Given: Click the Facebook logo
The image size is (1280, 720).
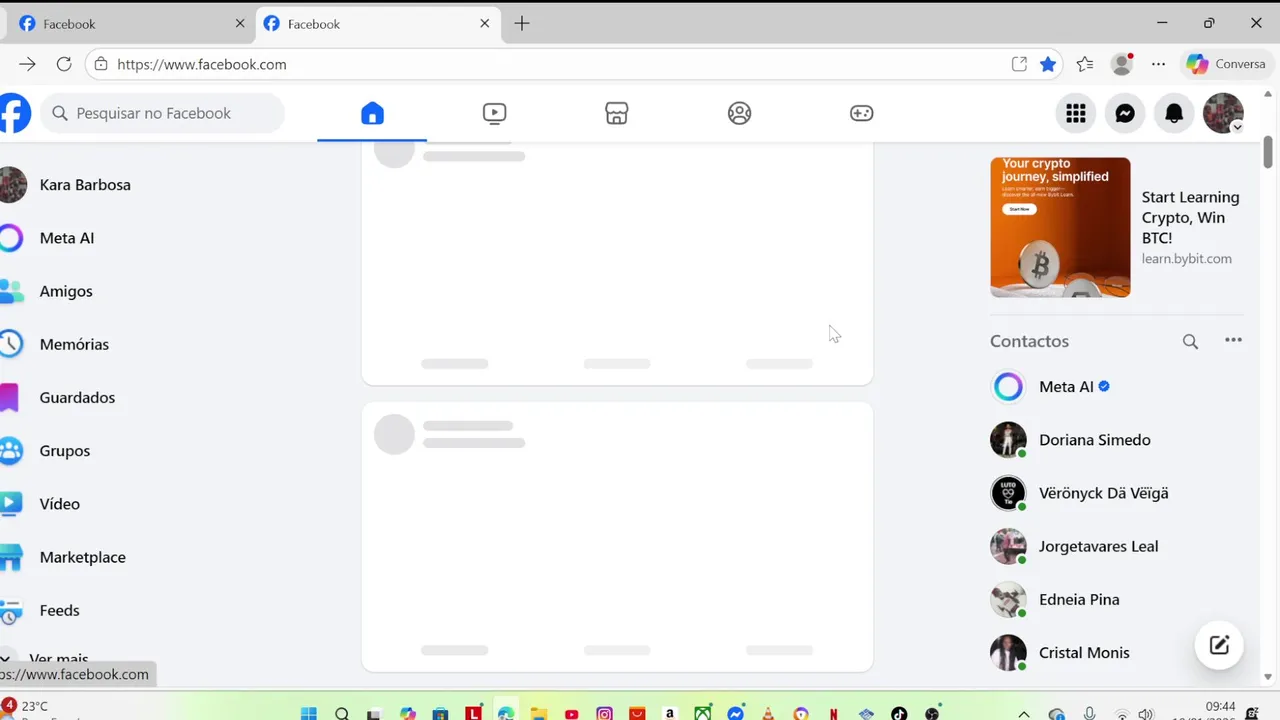Looking at the screenshot, I should 14,113.
